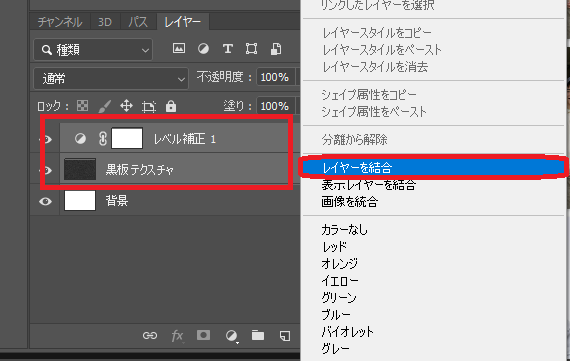
Task: Create new group folder icon
Action: click(x=258, y=335)
